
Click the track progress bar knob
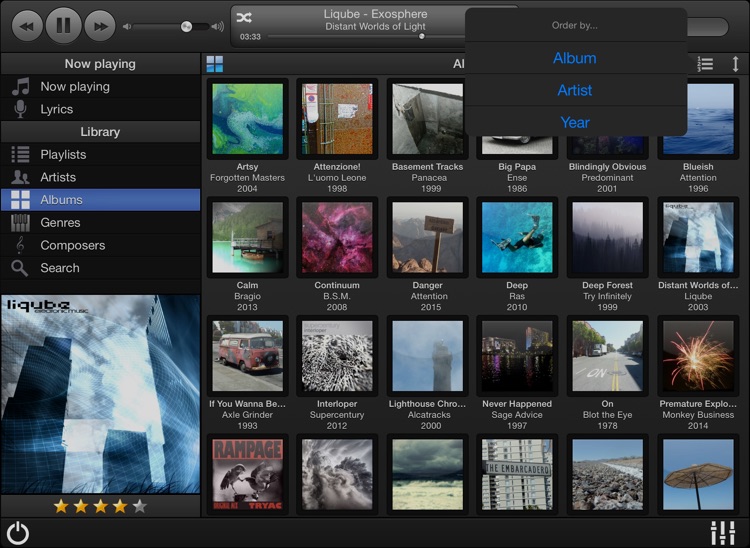pyautogui.click(x=421, y=36)
